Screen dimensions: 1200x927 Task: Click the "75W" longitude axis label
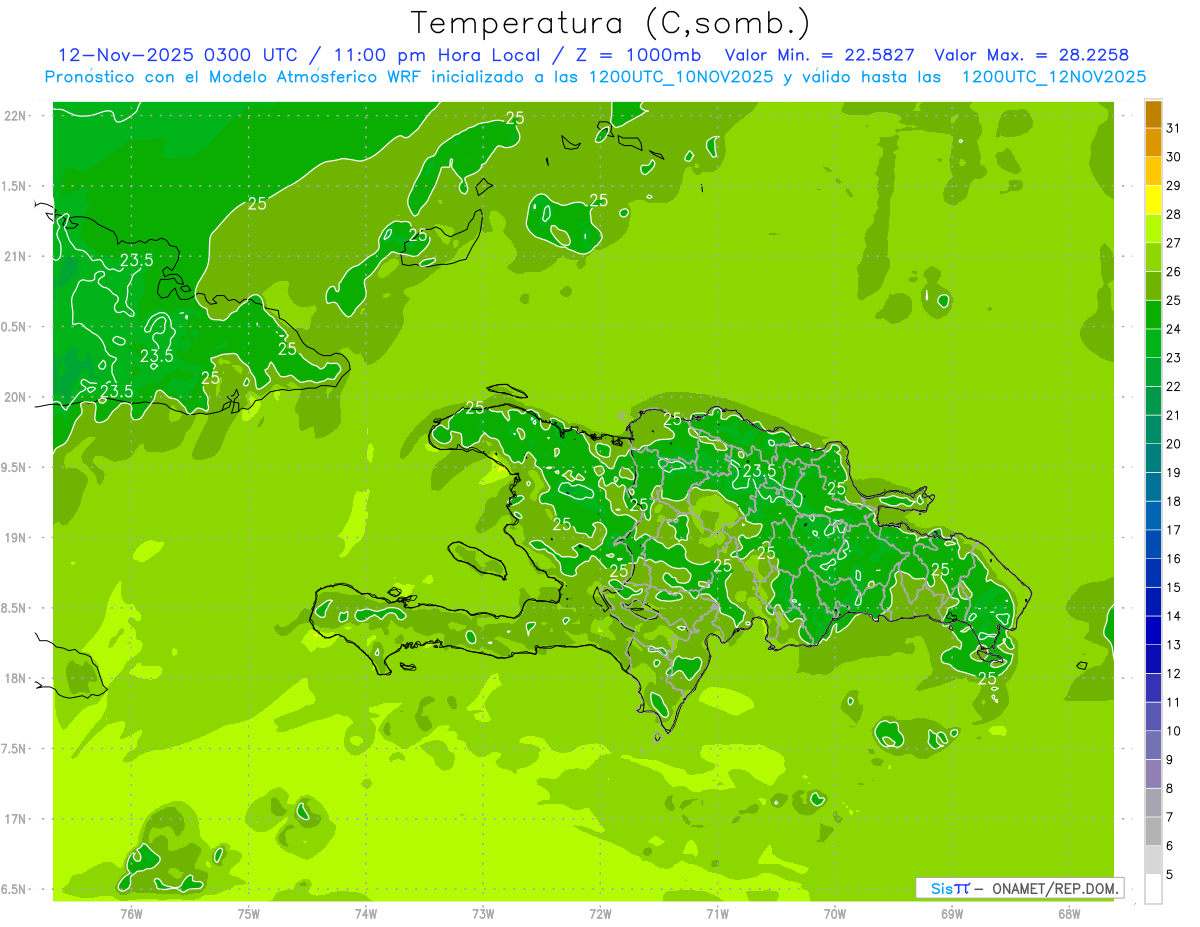[248, 913]
